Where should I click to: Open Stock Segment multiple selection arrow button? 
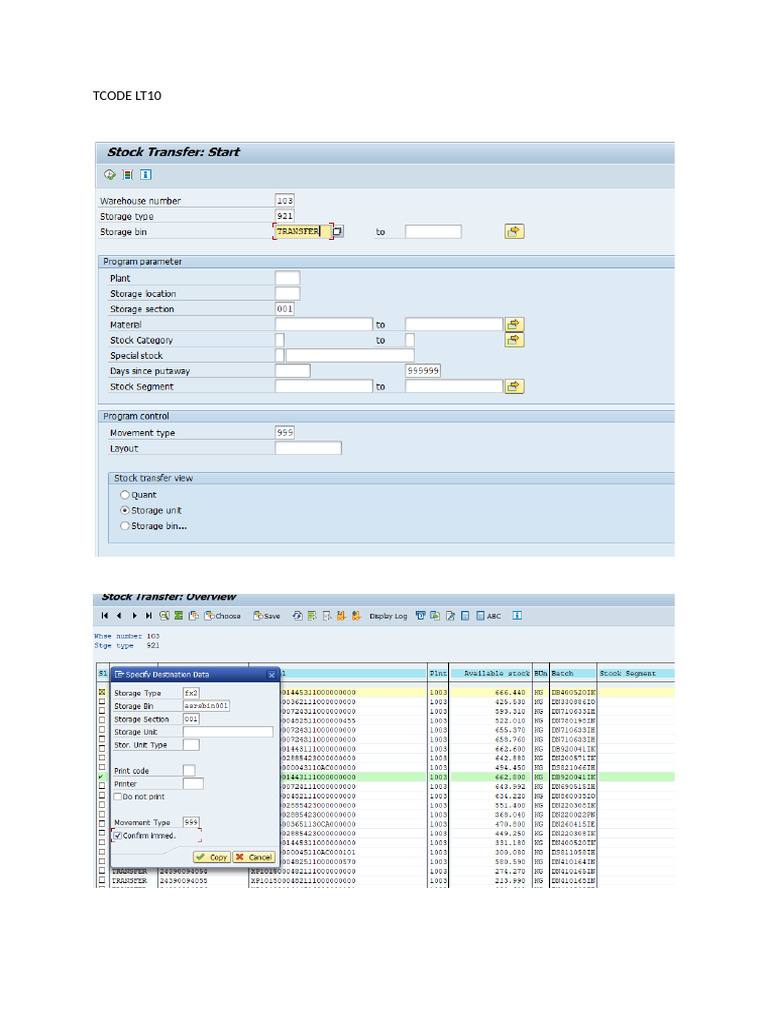(x=515, y=386)
